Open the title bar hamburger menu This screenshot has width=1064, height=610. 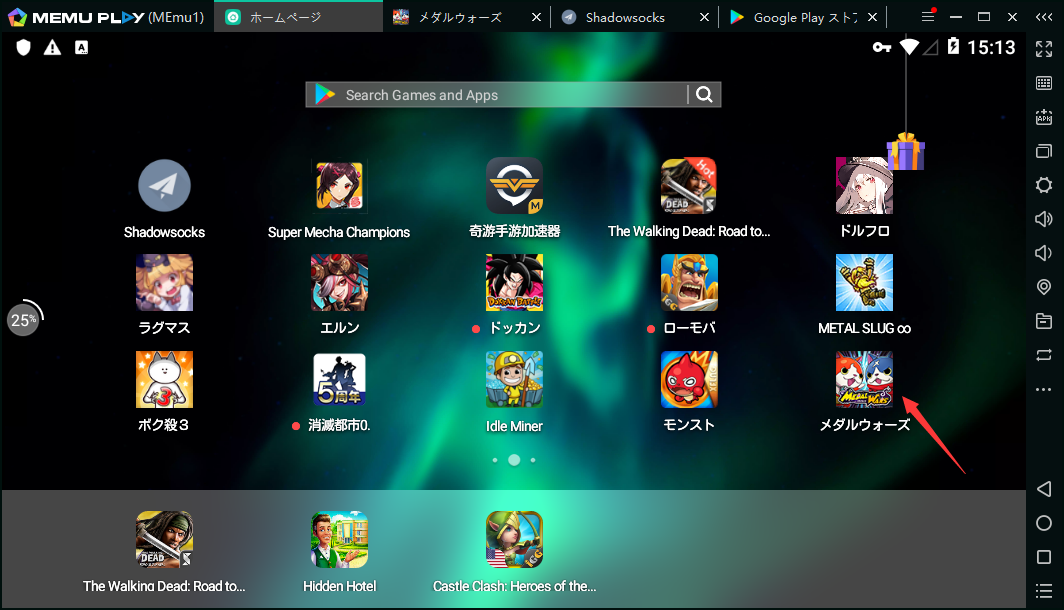pyautogui.click(x=928, y=17)
